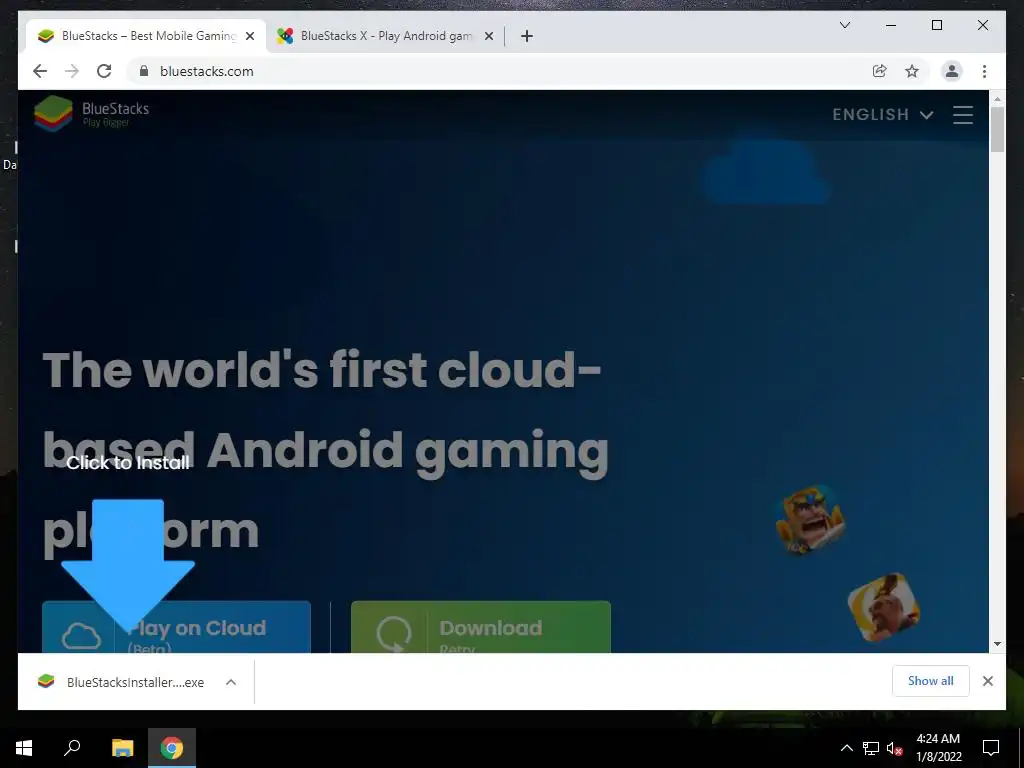Screen dimensions: 1024x768
Task: Open the tab search chevron in the title bar
Action: [x=844, y=25]
